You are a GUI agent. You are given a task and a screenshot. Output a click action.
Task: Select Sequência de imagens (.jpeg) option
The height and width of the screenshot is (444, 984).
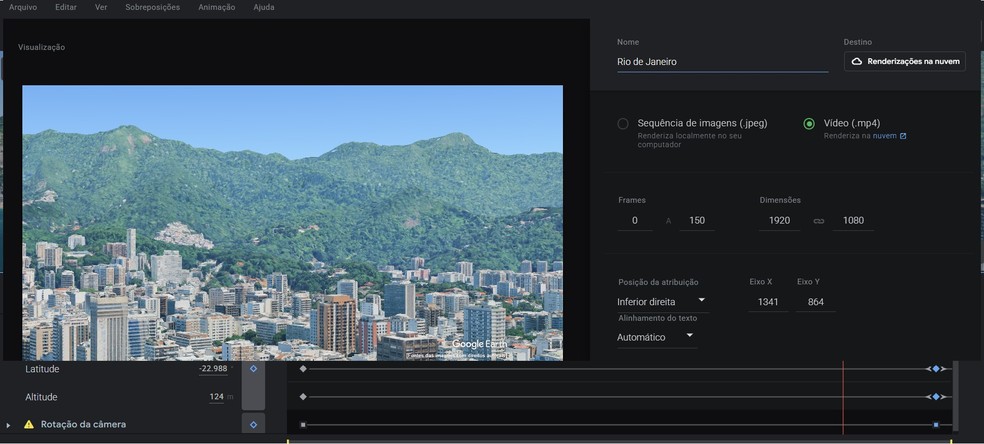(623, 124)
